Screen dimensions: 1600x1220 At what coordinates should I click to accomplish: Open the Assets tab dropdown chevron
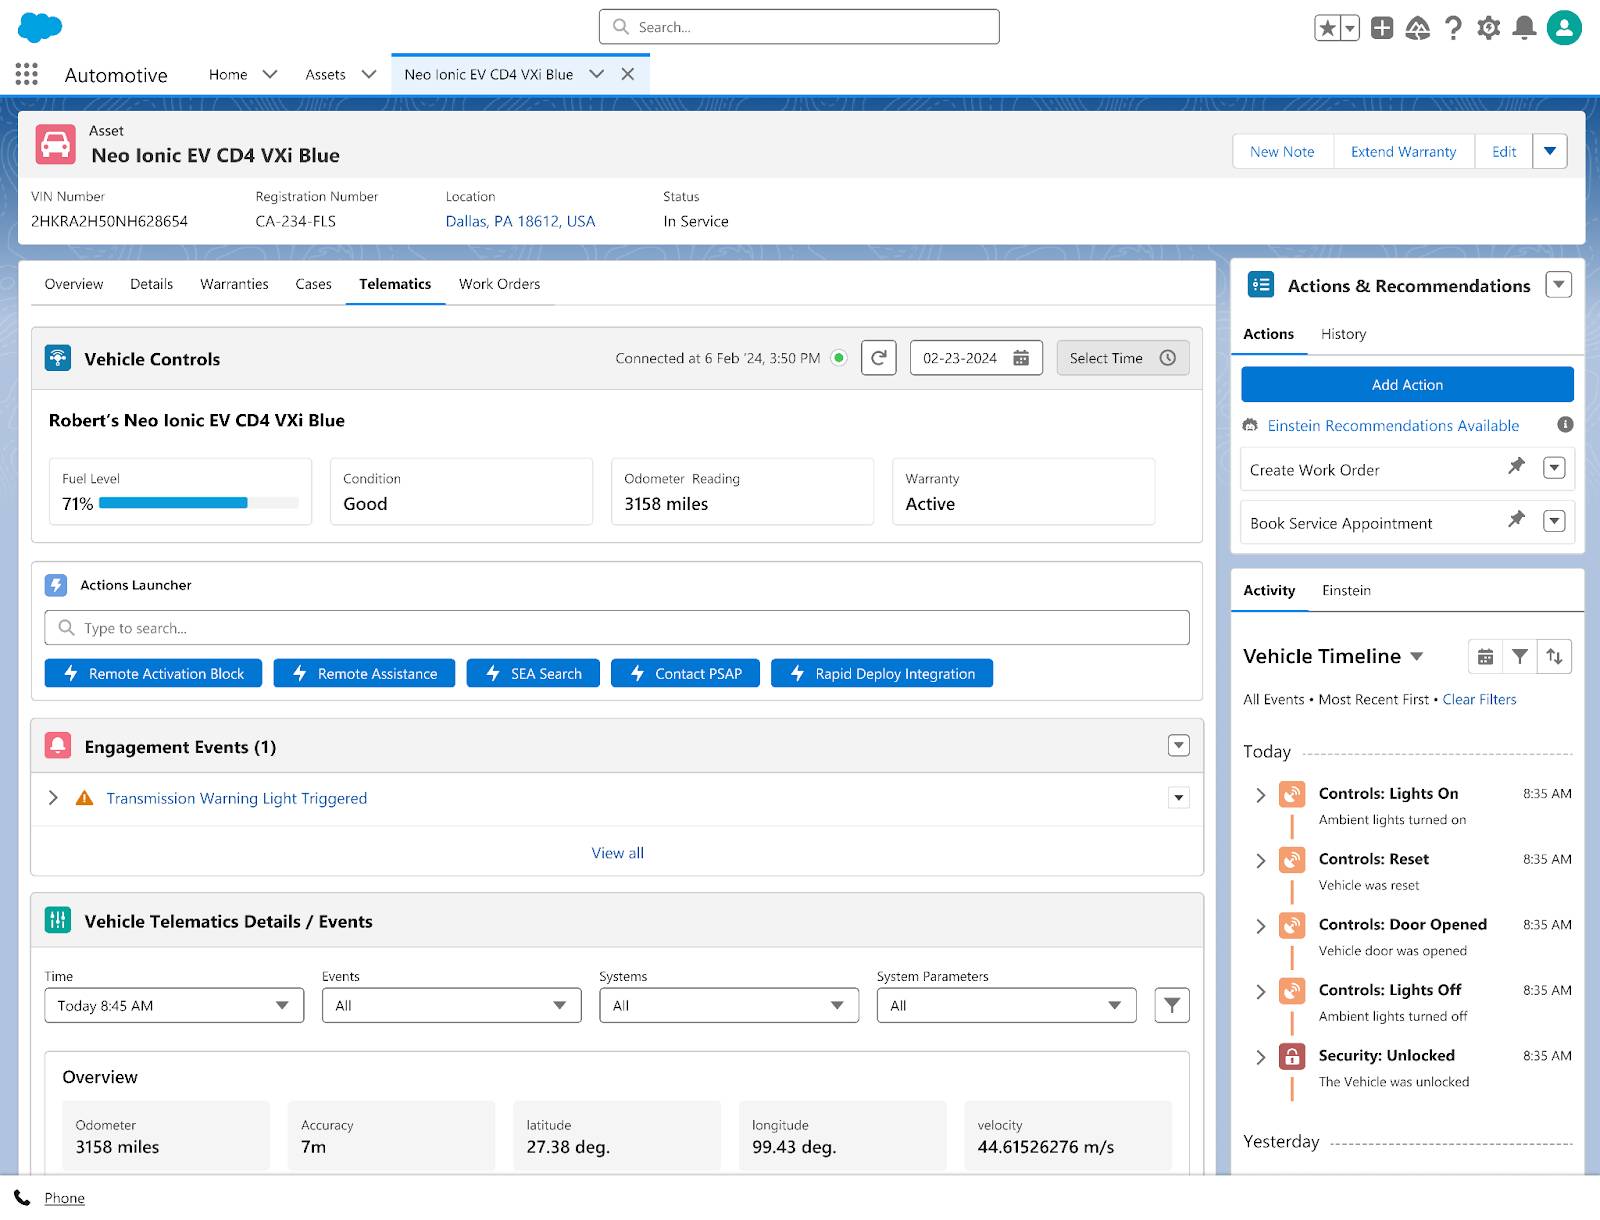[368, 74]
